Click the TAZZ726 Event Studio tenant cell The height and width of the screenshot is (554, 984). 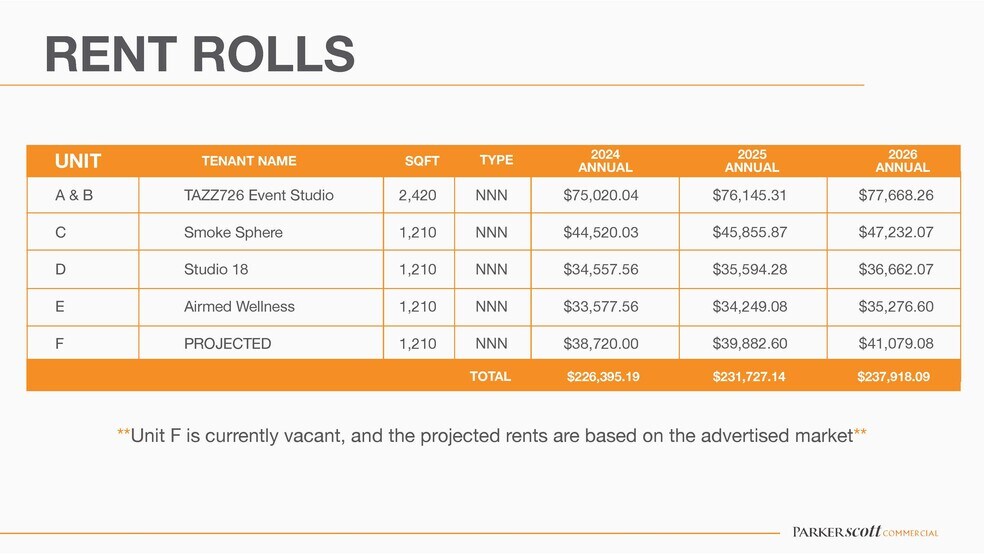point(258,195)
